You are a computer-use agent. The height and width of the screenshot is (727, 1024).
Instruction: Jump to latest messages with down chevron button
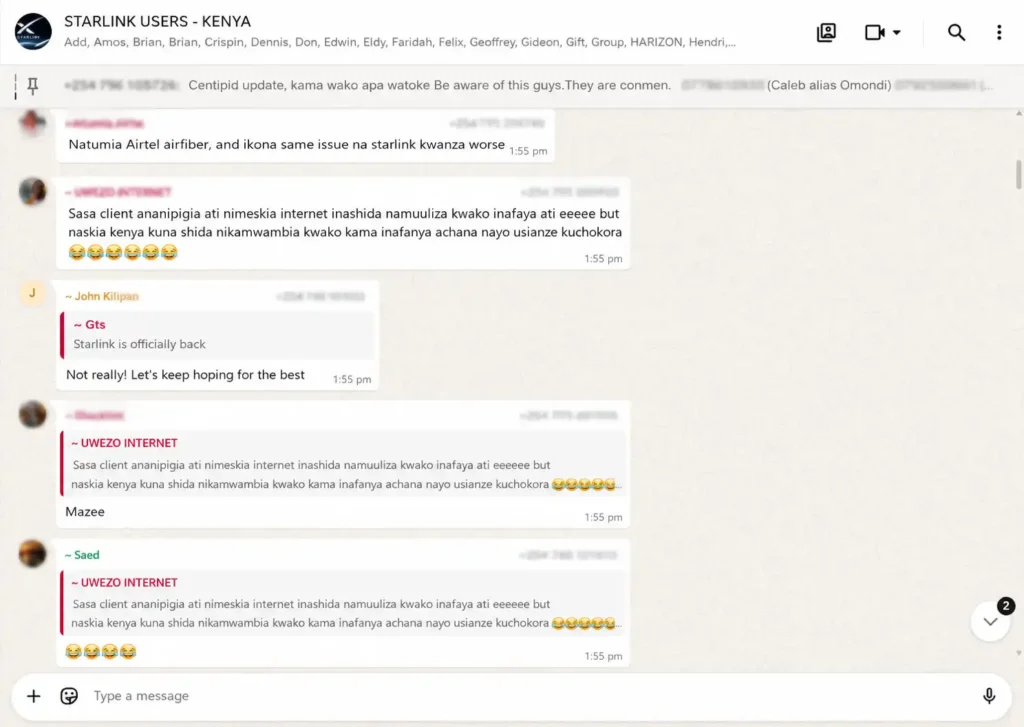990,621
